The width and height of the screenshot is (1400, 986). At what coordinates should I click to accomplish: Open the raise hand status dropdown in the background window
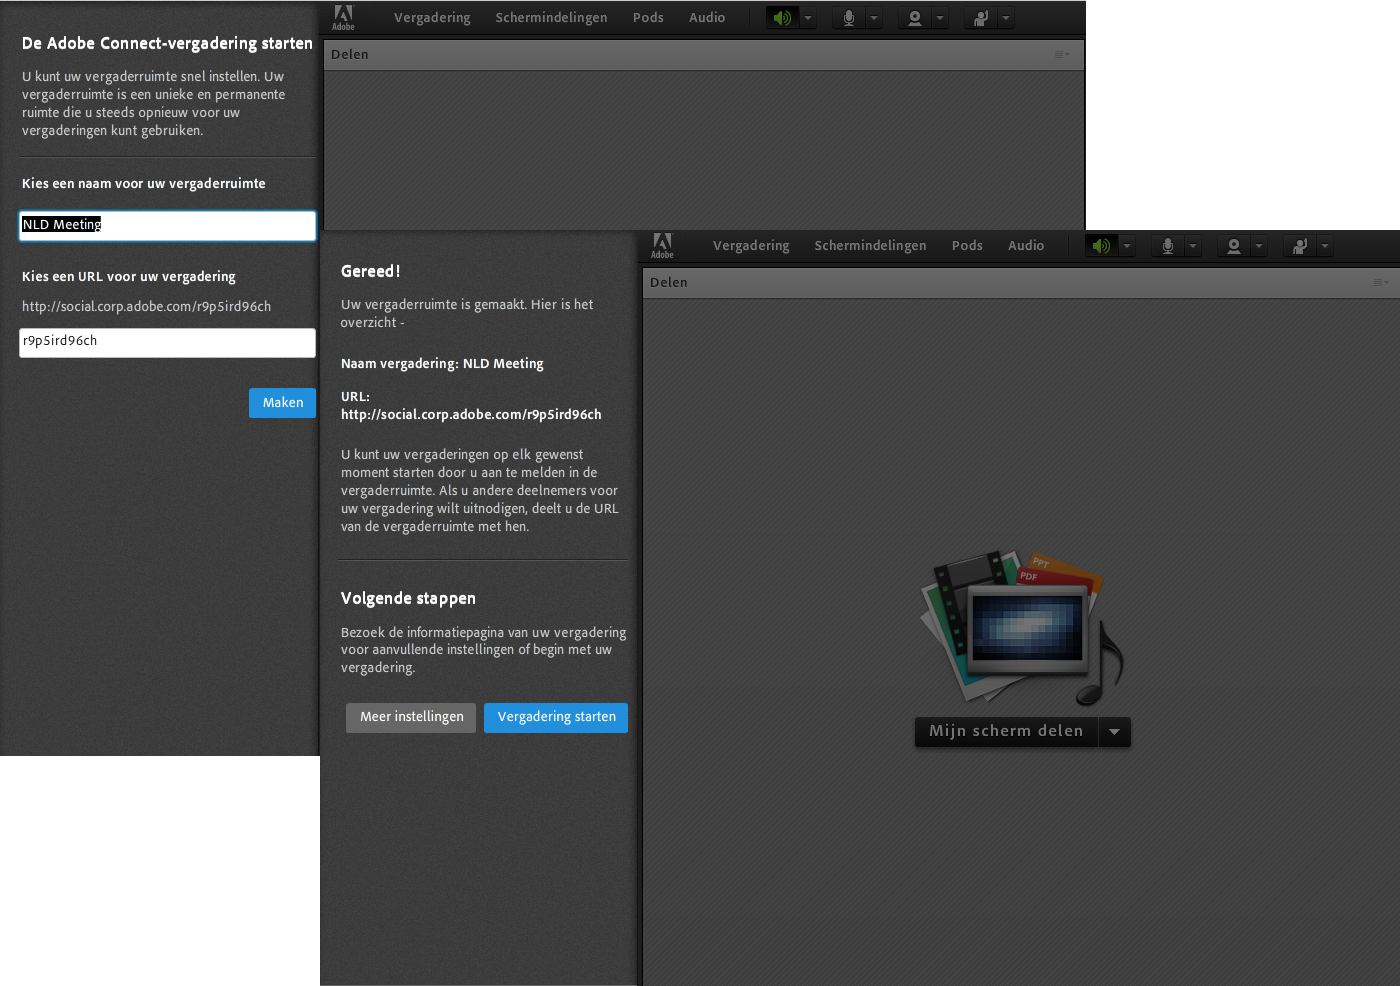point(1006,18)
